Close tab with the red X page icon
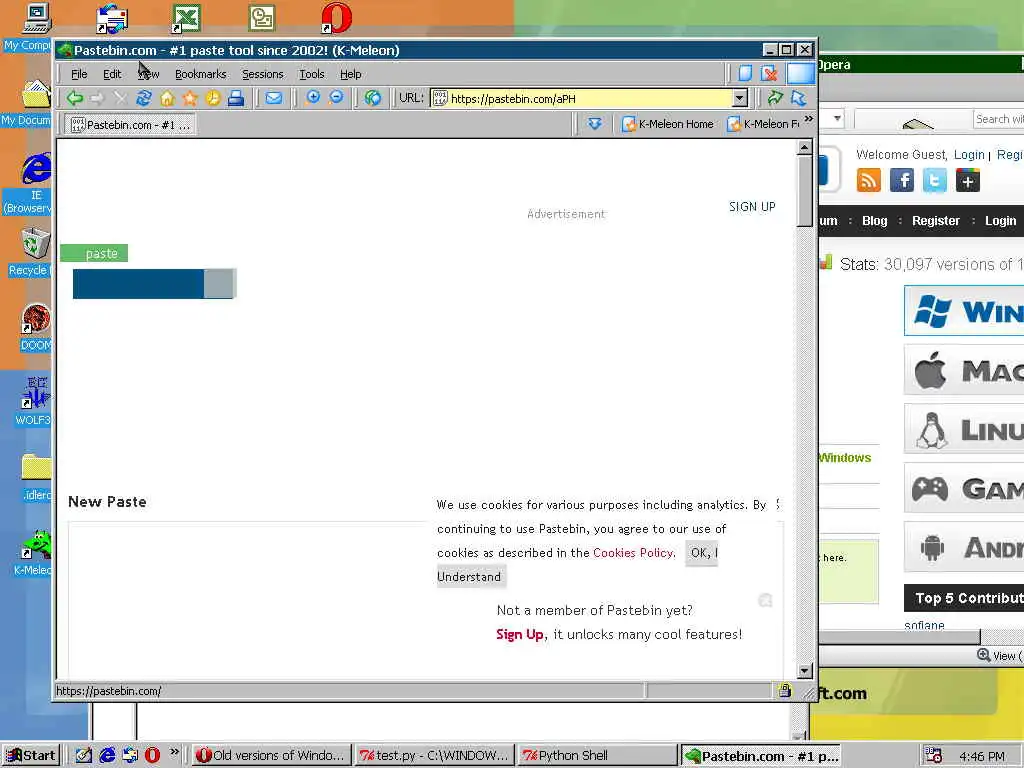Viewport: 1024px width, 768px height. 769,74
